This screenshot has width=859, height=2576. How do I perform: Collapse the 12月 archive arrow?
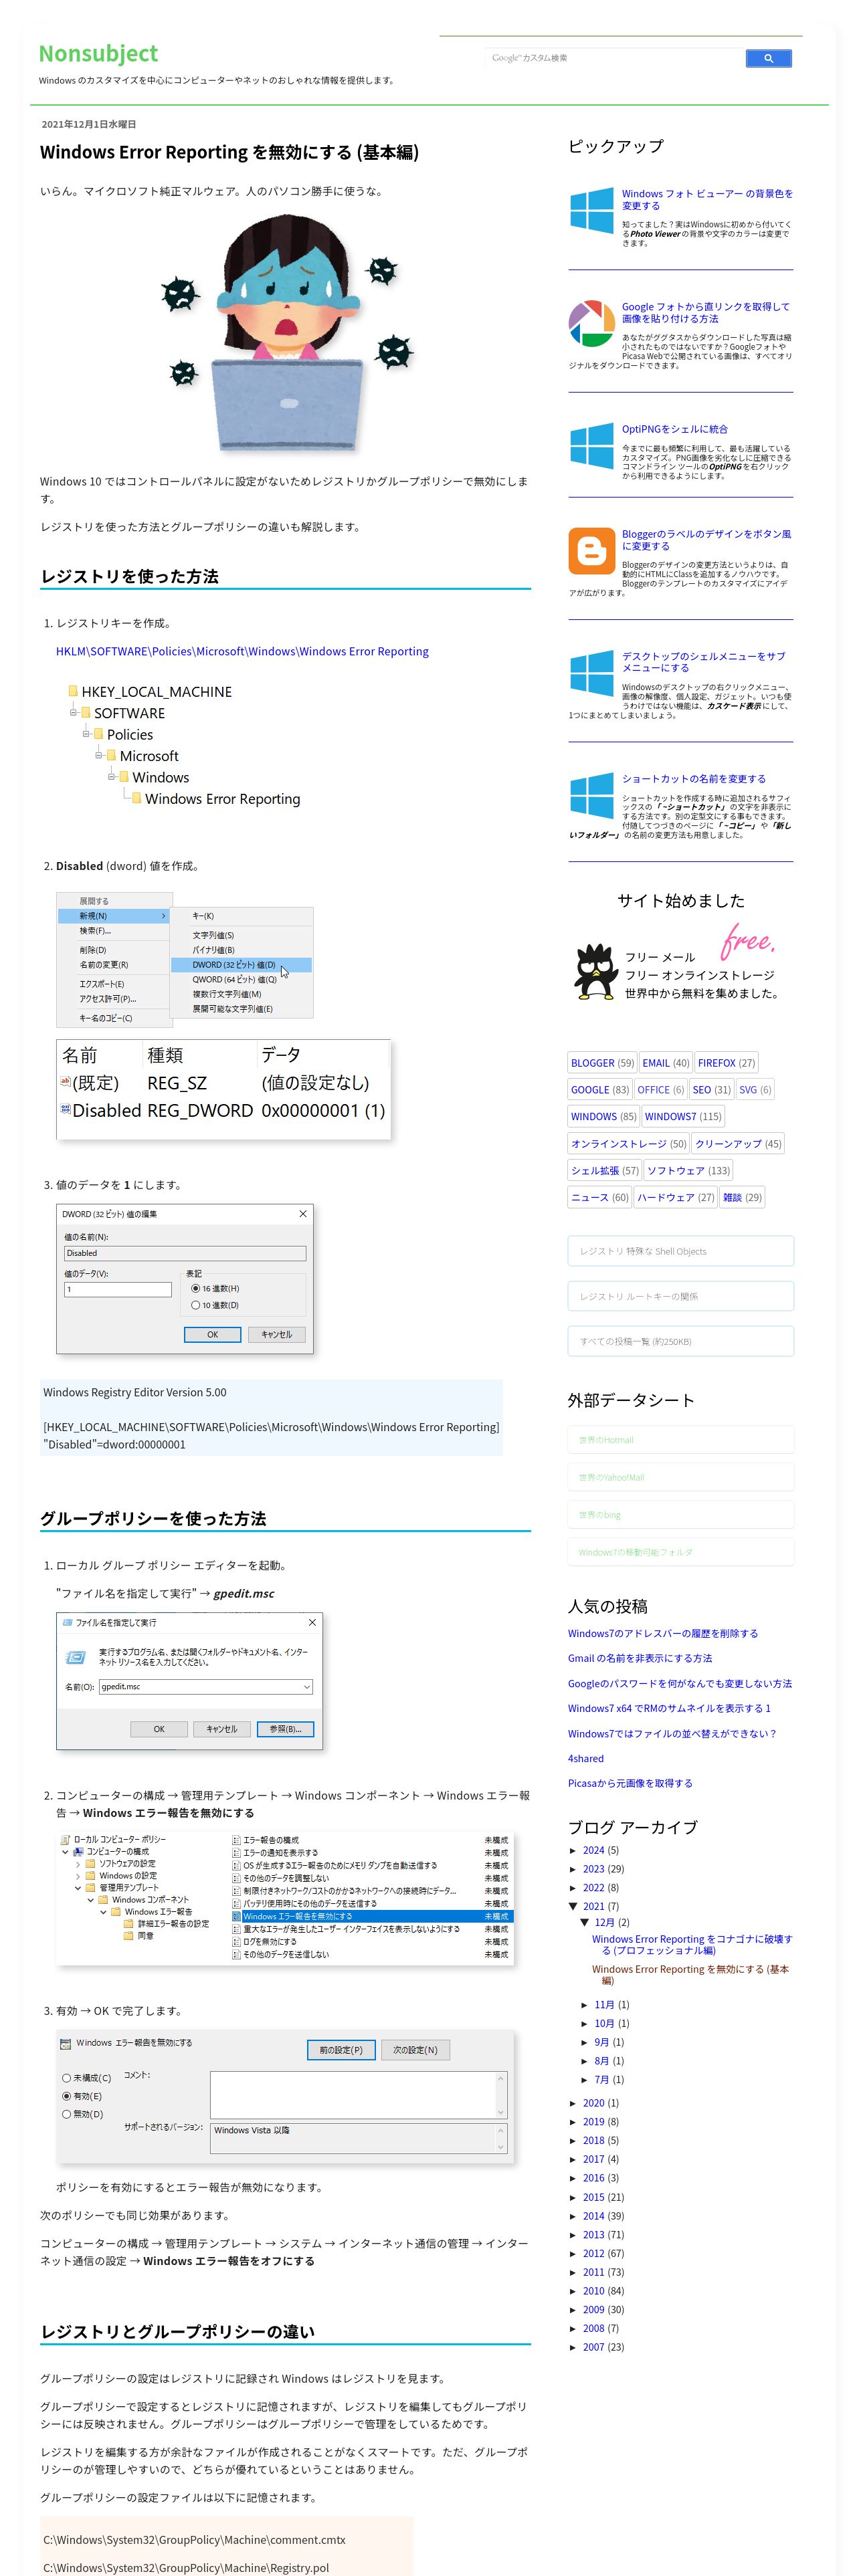point(585,1922)
